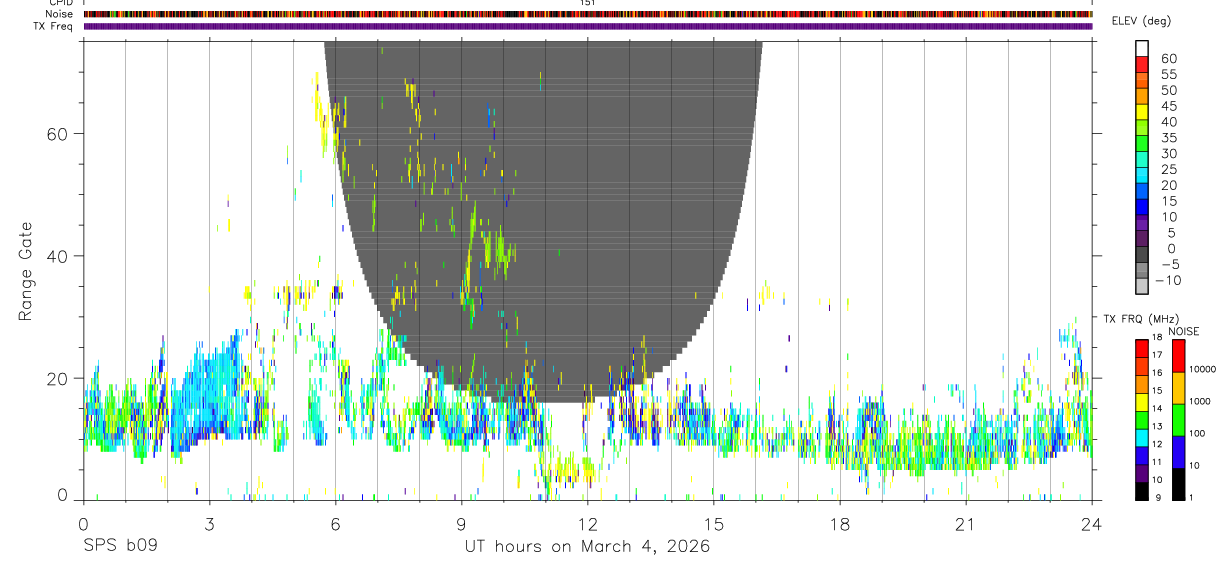This screenshot has width=1228, height=567.
Task: Pick the light gray bottom ELEV colorbar swatch
Action: (1142, 286)
